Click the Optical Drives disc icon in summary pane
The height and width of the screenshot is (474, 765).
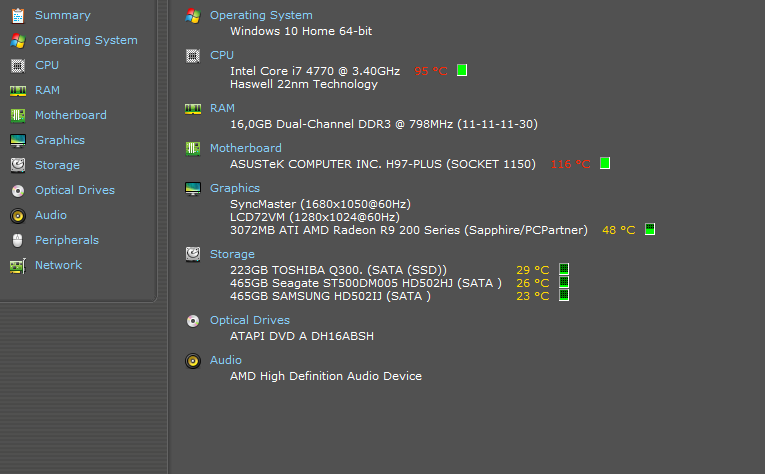pos(193,320)
